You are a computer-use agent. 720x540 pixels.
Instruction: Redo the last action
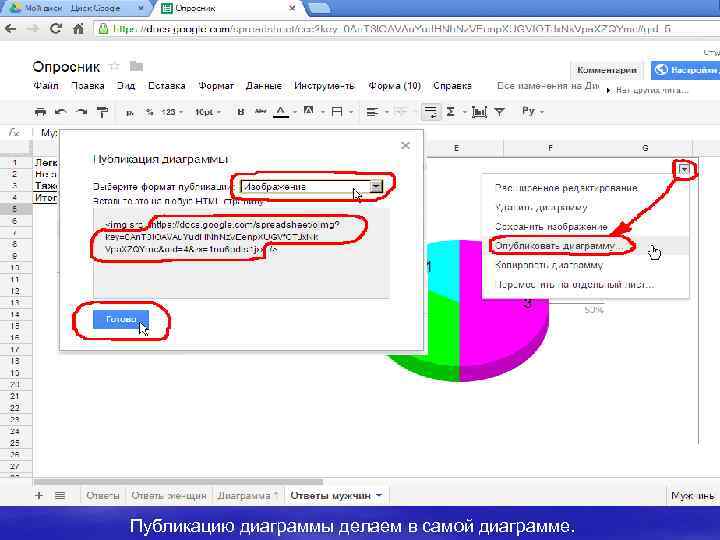click(82, 112)
